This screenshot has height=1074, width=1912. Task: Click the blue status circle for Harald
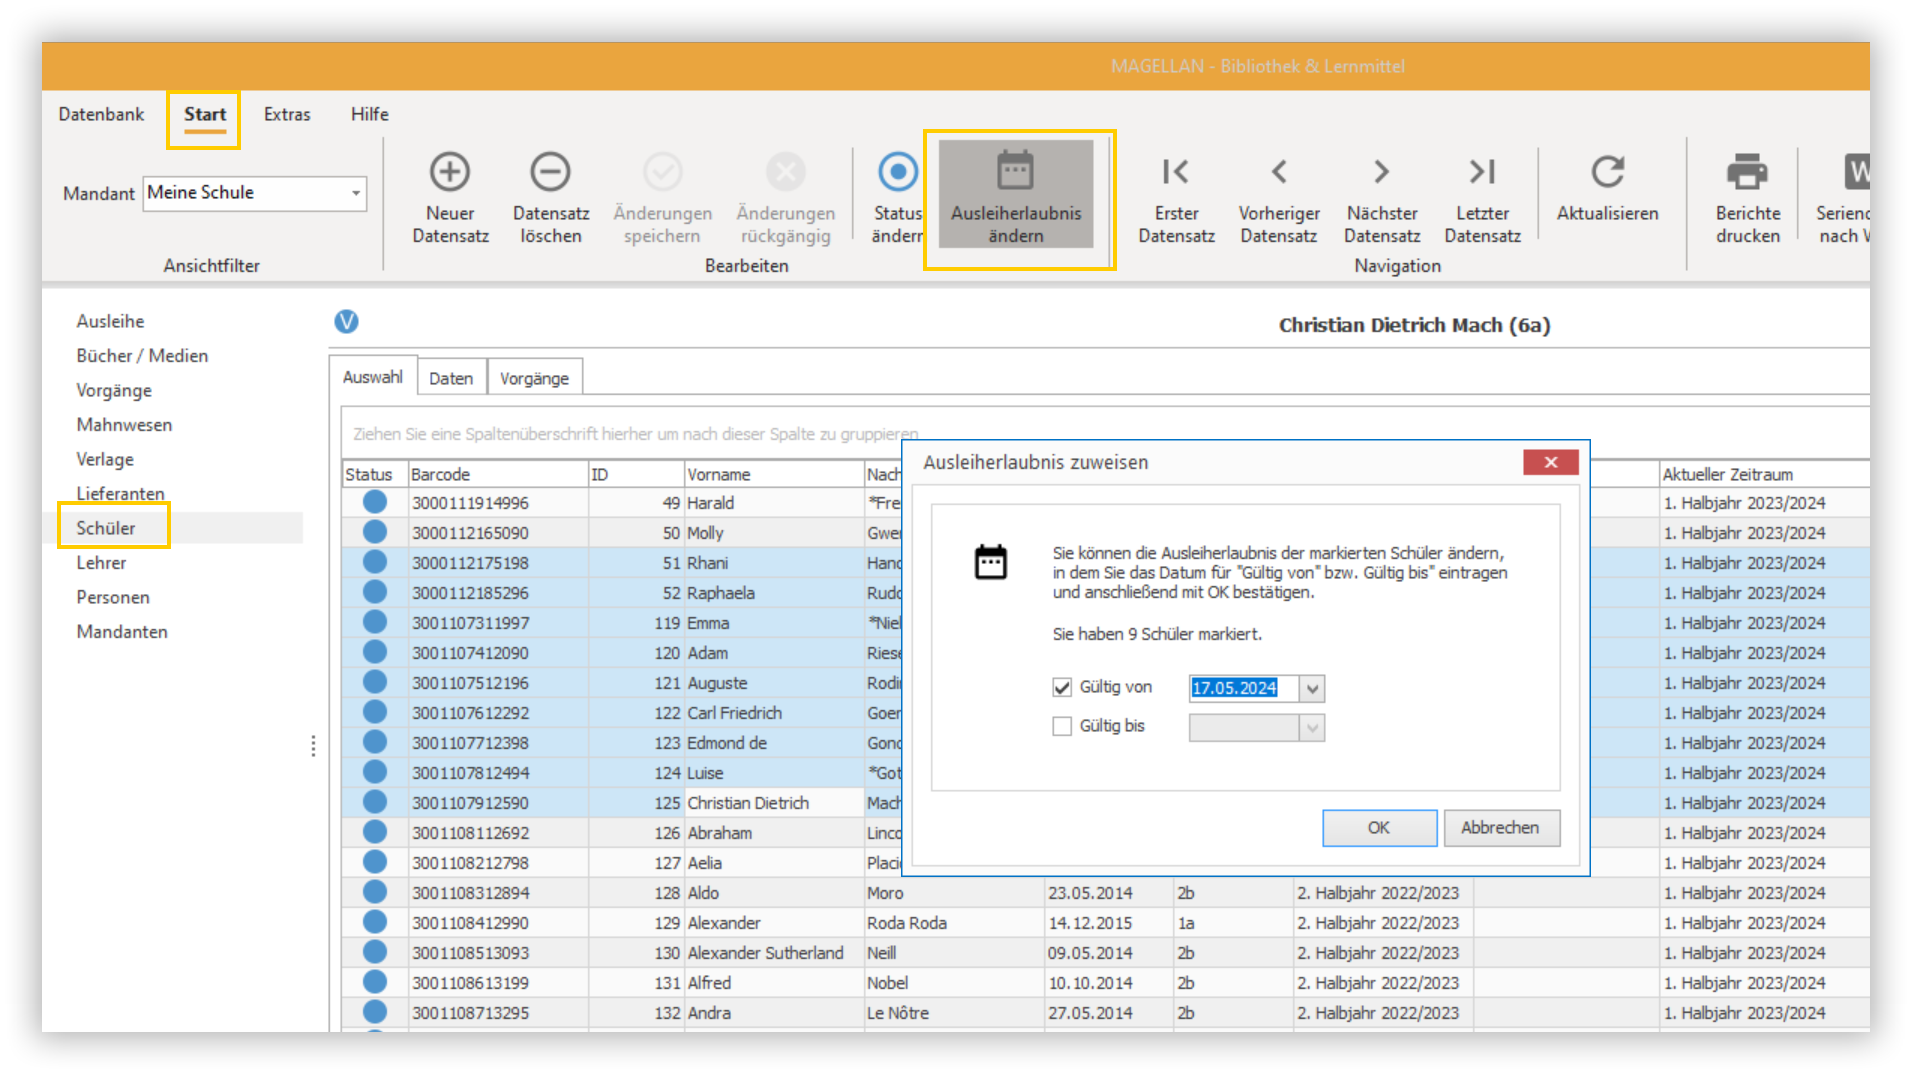375,502
